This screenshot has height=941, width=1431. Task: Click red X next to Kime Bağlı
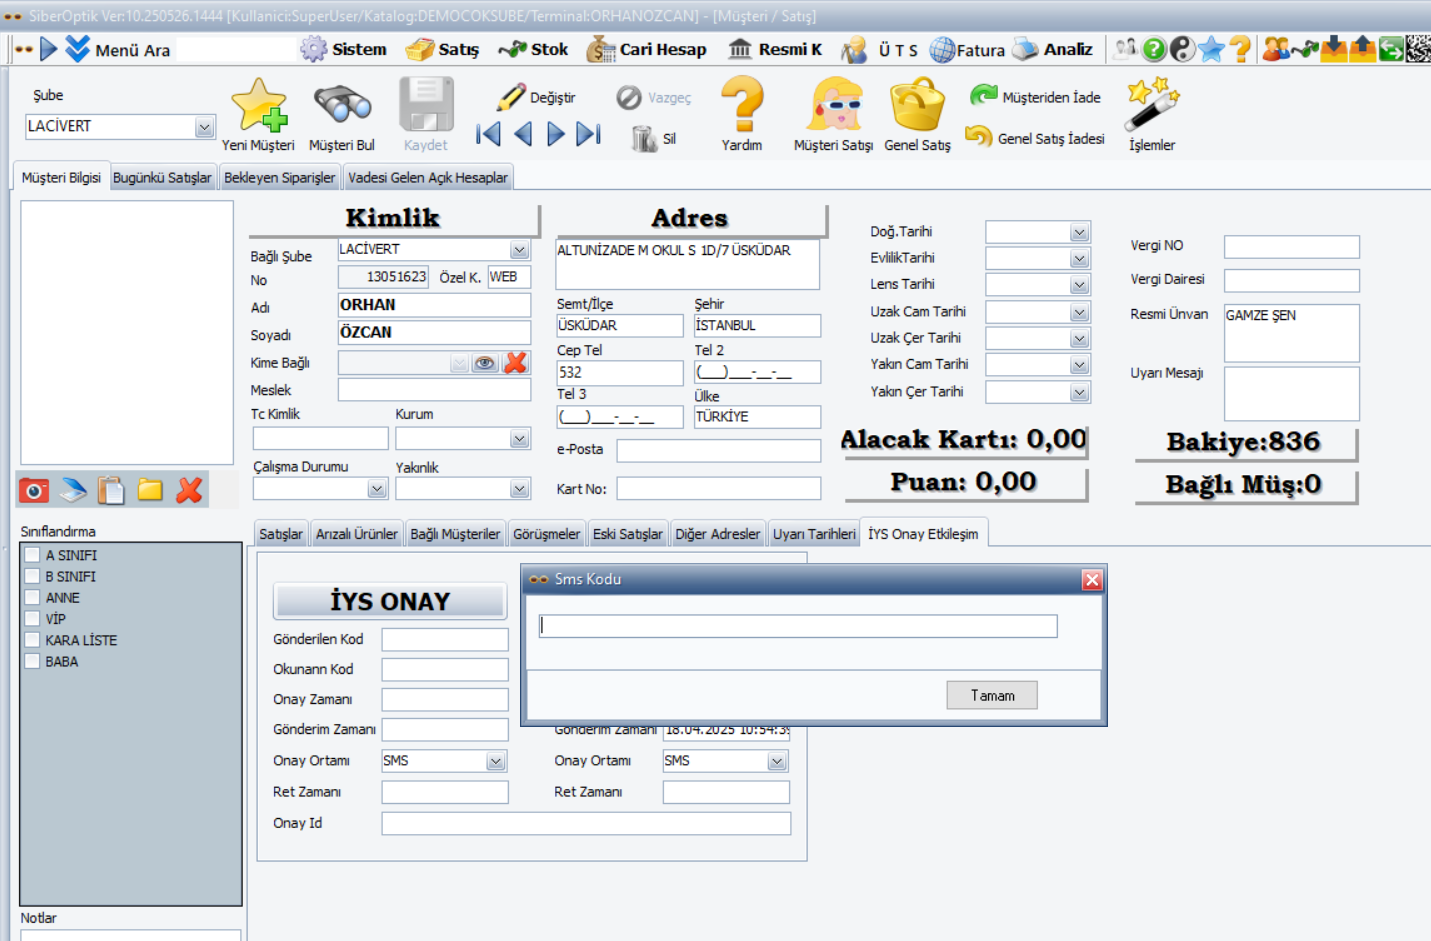(x=516, y=363)
